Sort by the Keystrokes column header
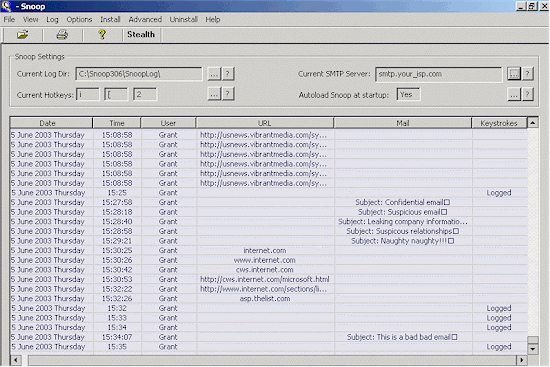Viewport: 550px width, 367px height. [x=499, y=123]
